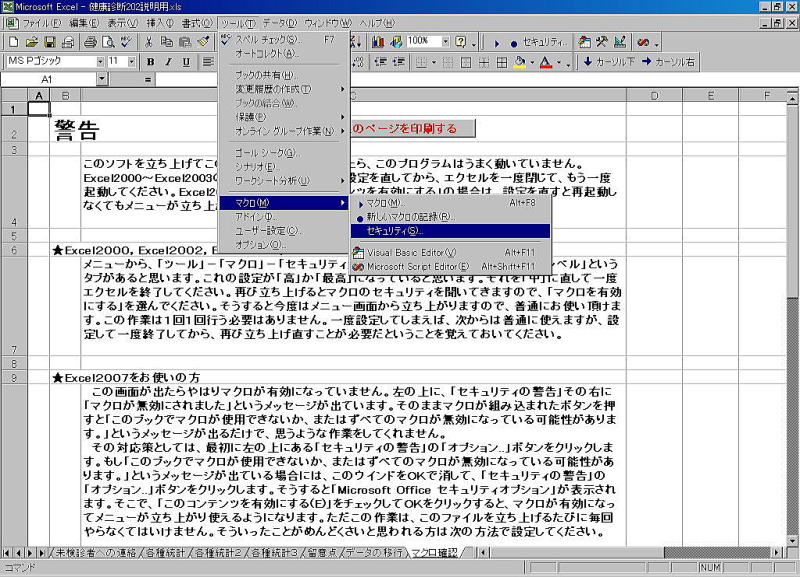Click the formula bar equals sign
800x577 pixels.
pyautogui.click(x=147, y=80)
